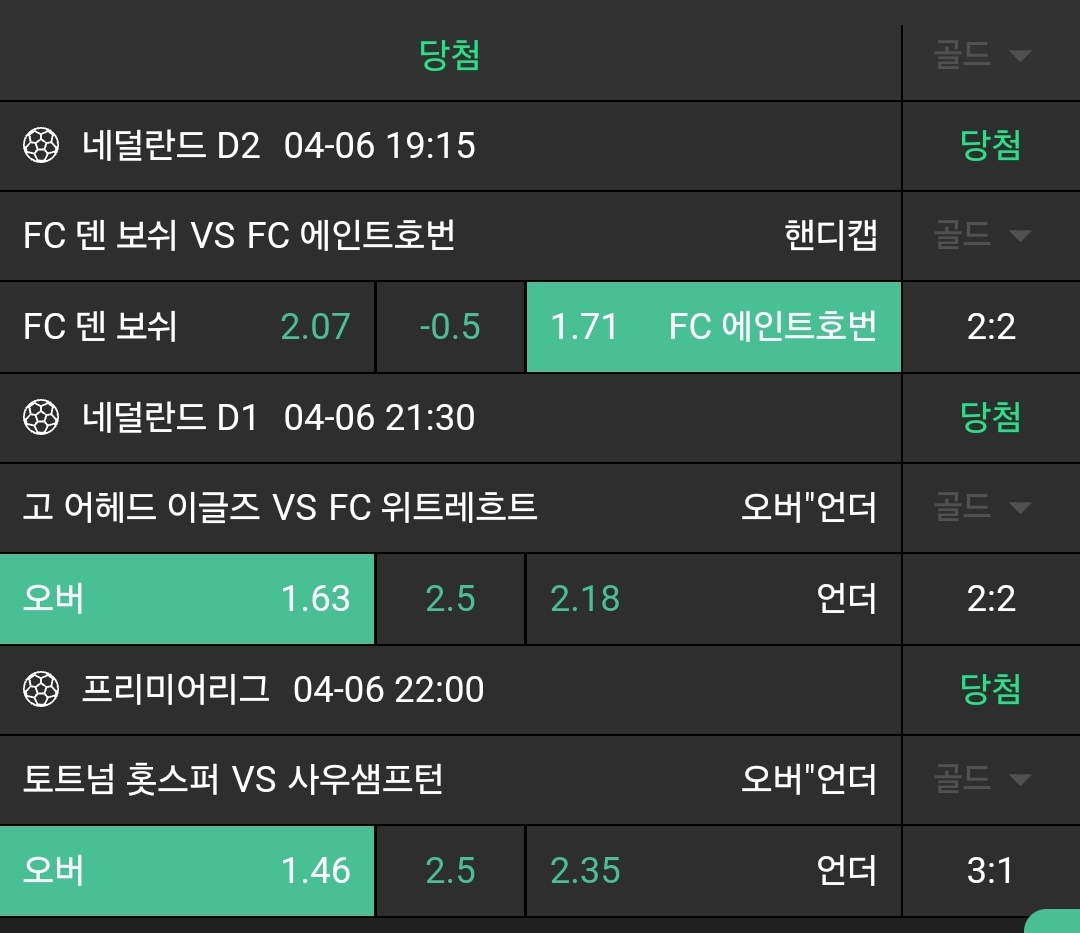Click 당첨 status for 프리미어리그 match
This screenshot has width=1080, height=933.
click(x=990, y=689)
